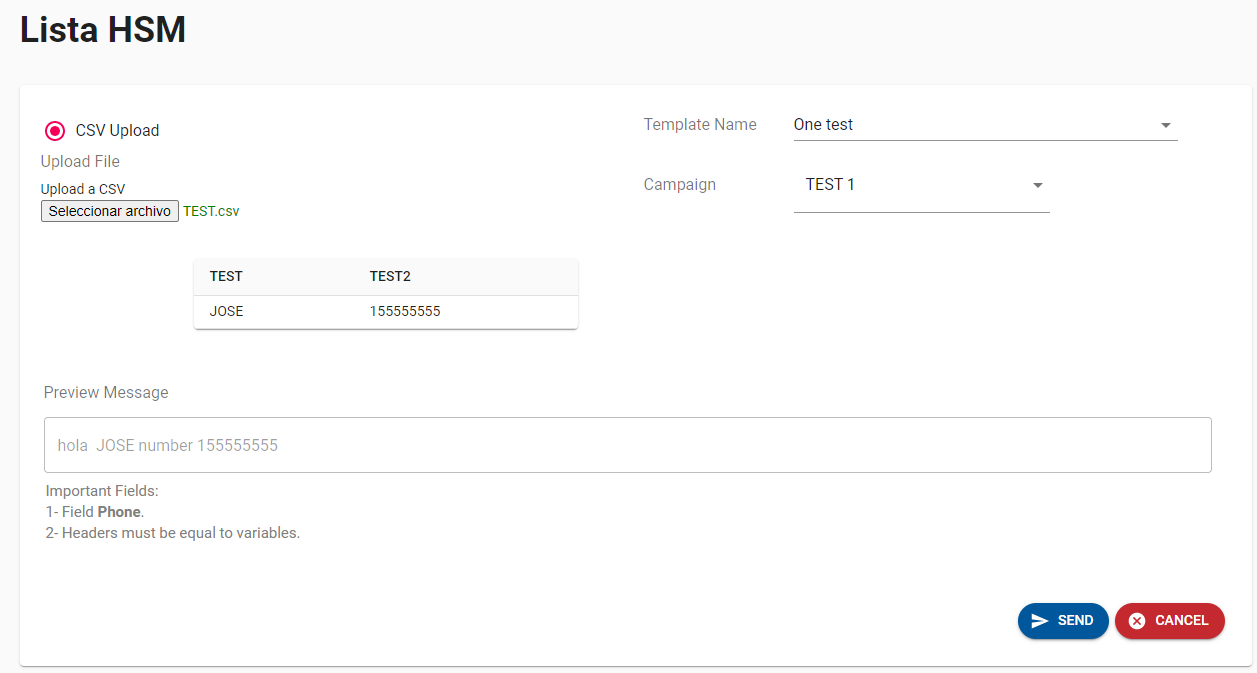Click the X circle icon on Cancel
1257x673 pixels.
click(x=1137, y=621)
